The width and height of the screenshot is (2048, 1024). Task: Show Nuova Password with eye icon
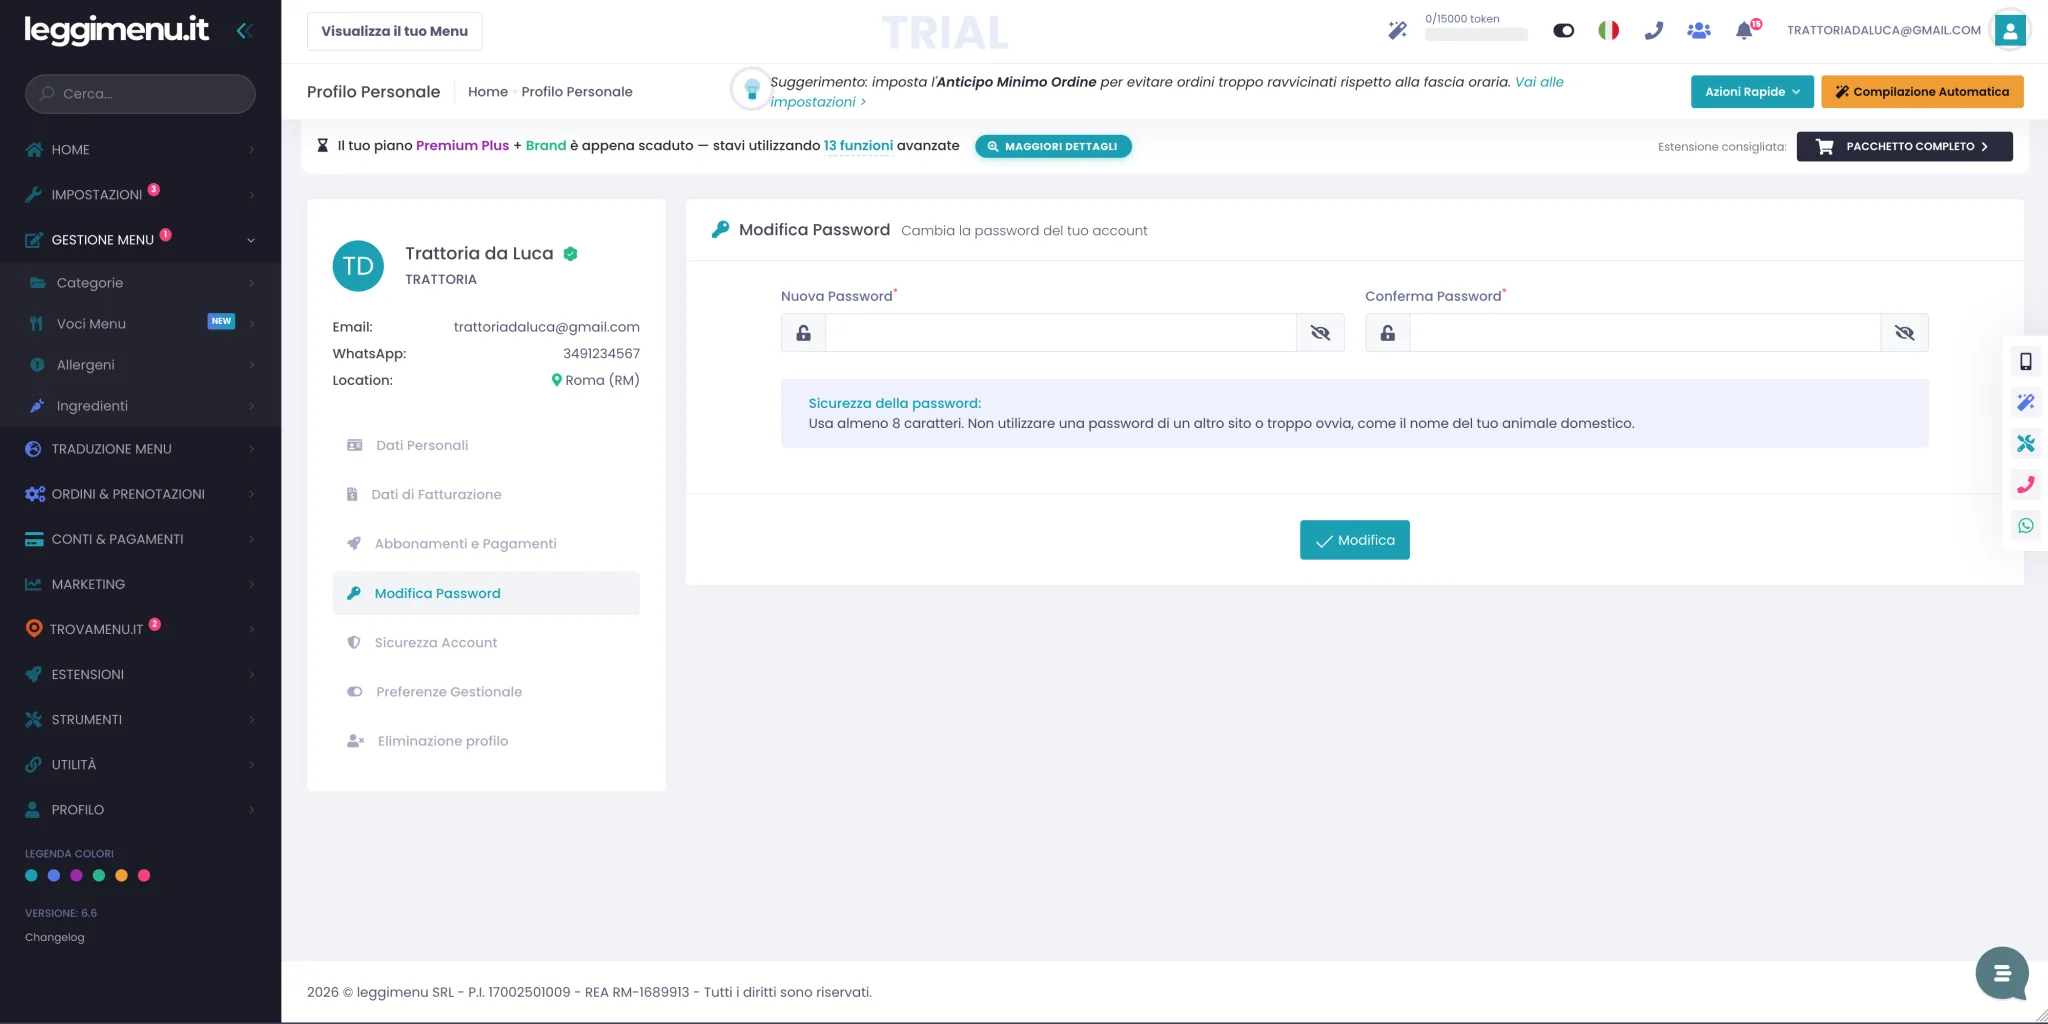[x=1320, y=333]
